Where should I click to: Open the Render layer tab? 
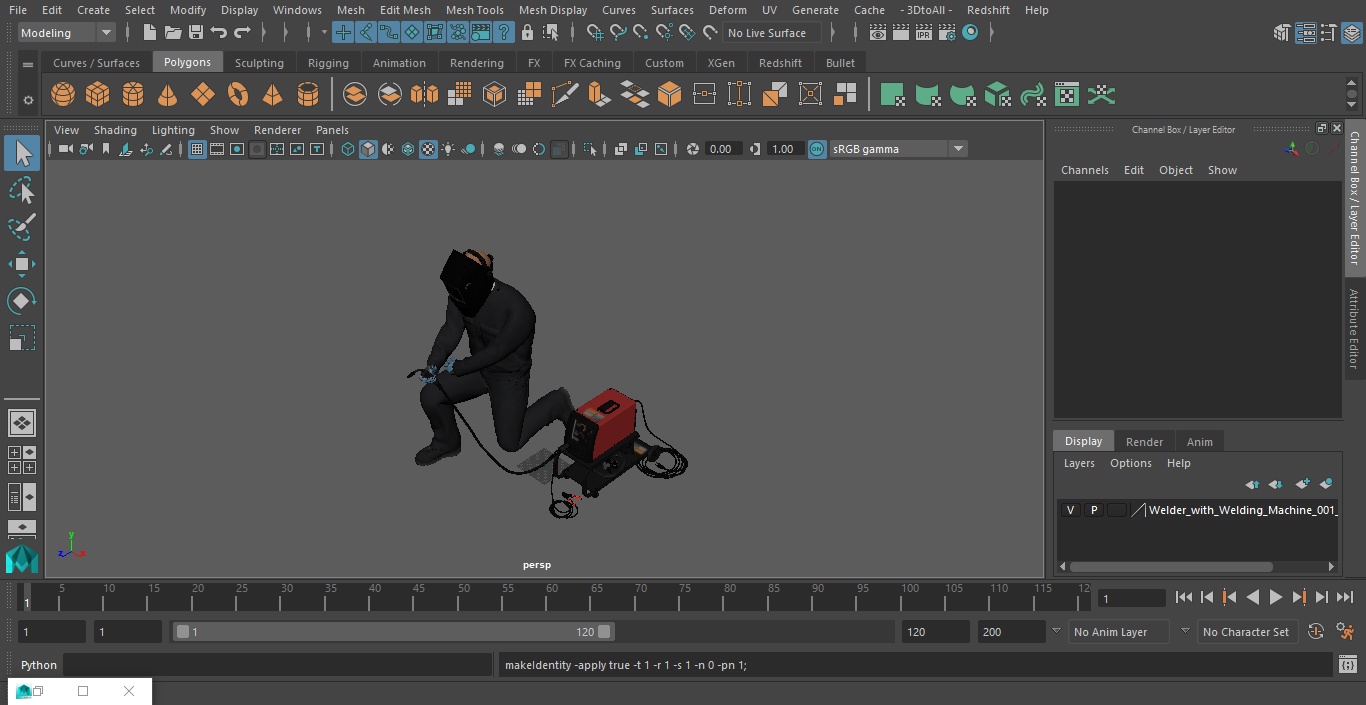pos(1144,442)
